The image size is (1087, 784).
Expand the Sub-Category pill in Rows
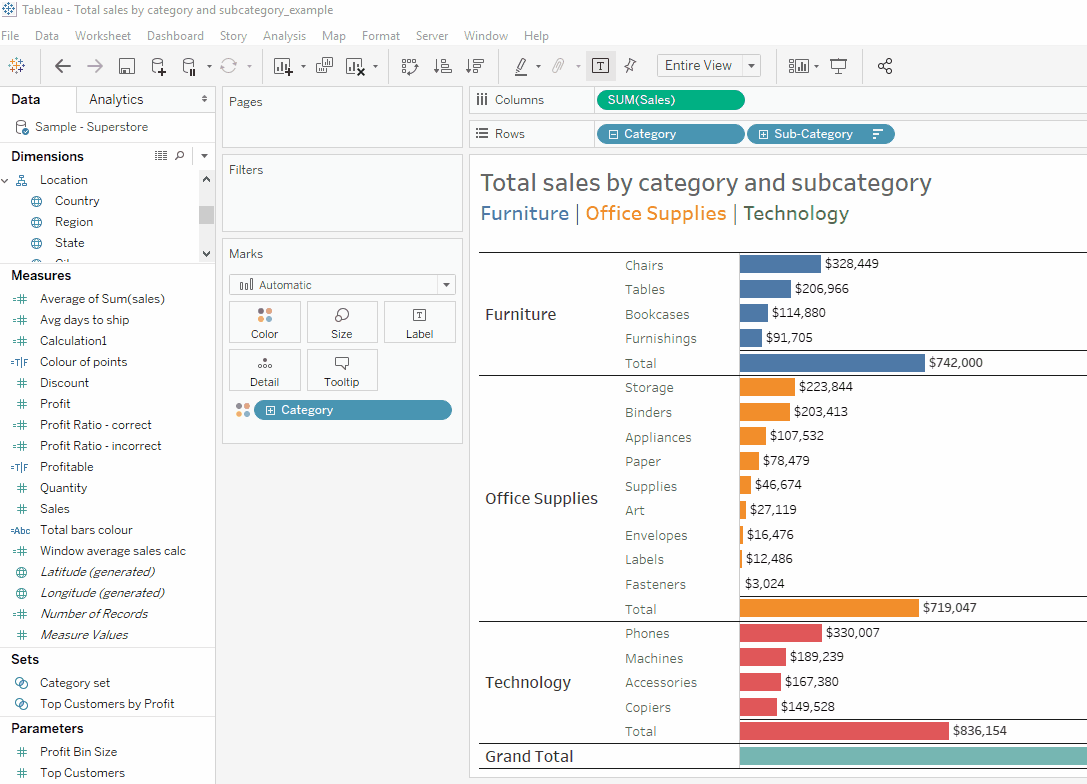click(764, 134)
